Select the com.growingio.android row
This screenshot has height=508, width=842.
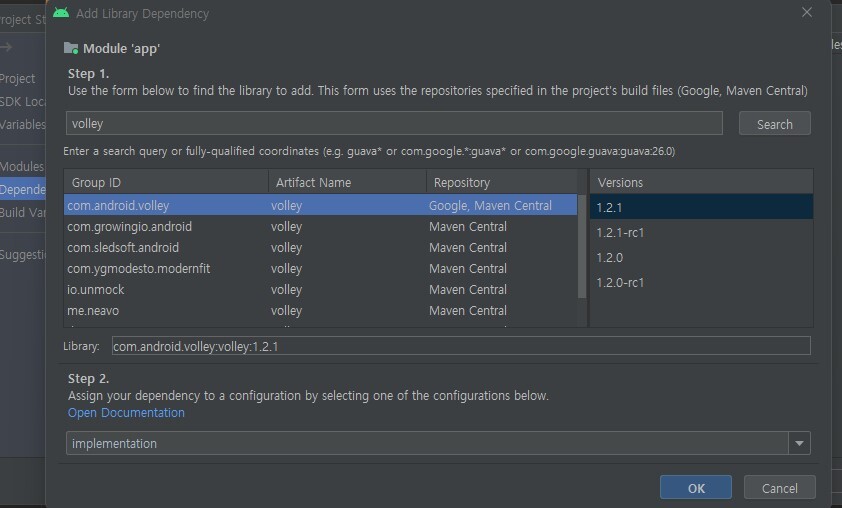[x=320, y=227]
